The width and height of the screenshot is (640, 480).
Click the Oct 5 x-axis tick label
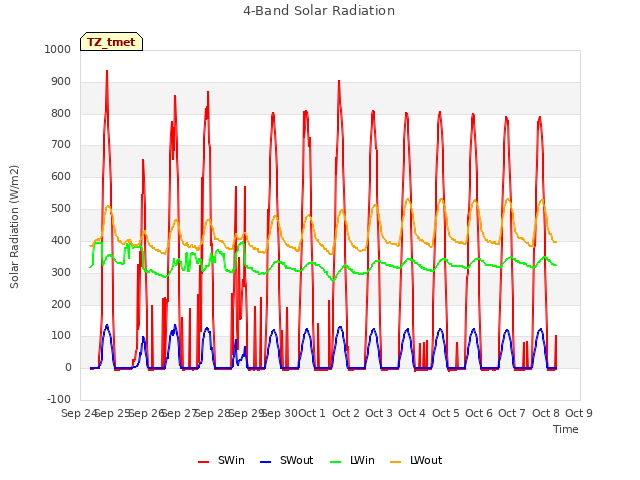(x=446, y=413)
